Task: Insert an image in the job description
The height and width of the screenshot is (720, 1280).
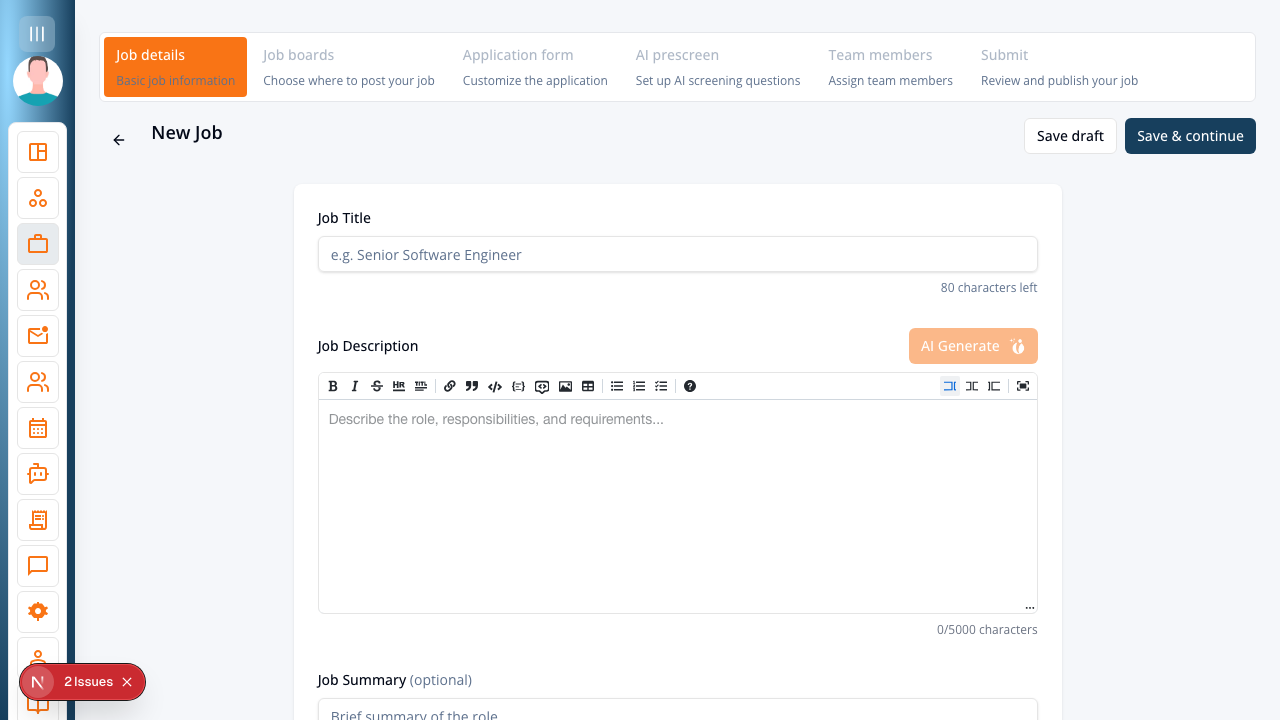Action: tap(566, 386)
